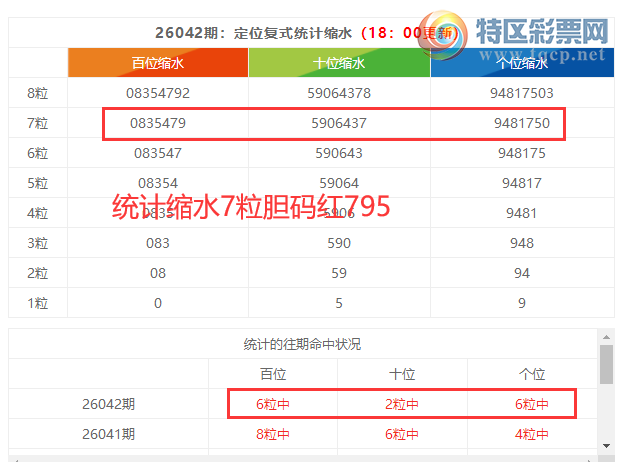Select the cell value 08

click(158, 273)
